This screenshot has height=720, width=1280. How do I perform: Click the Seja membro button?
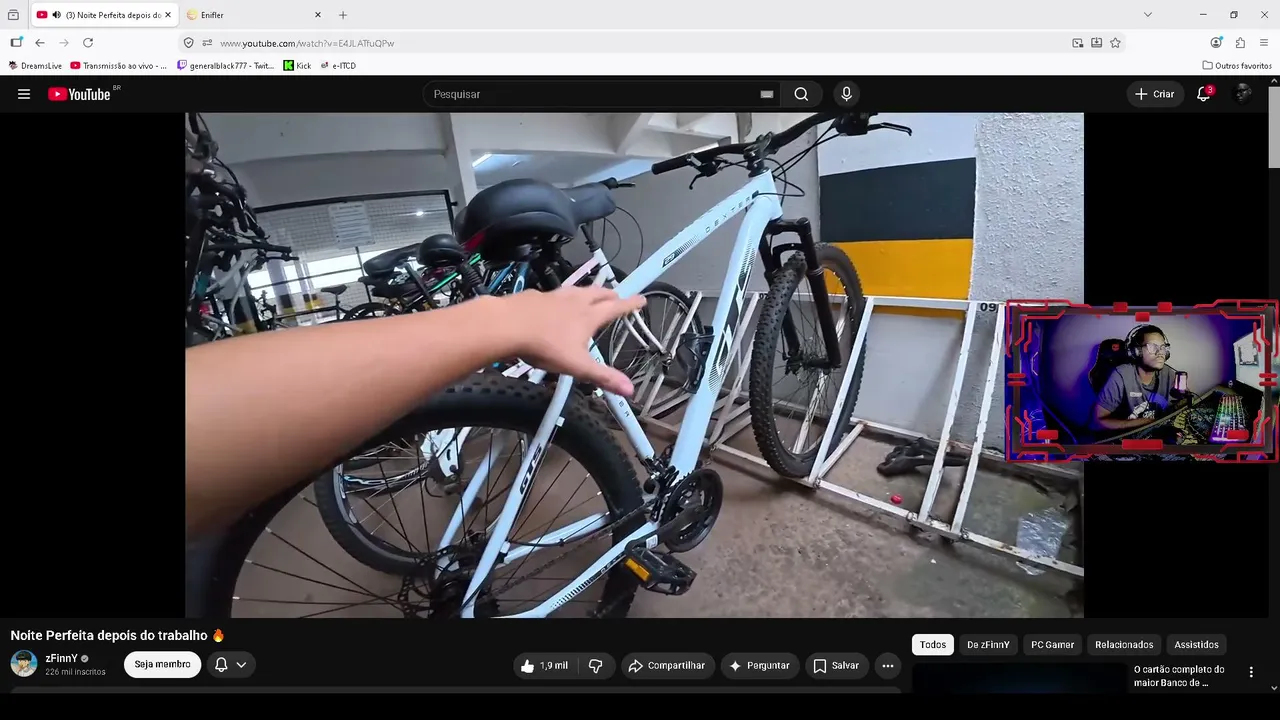point(162,665)
